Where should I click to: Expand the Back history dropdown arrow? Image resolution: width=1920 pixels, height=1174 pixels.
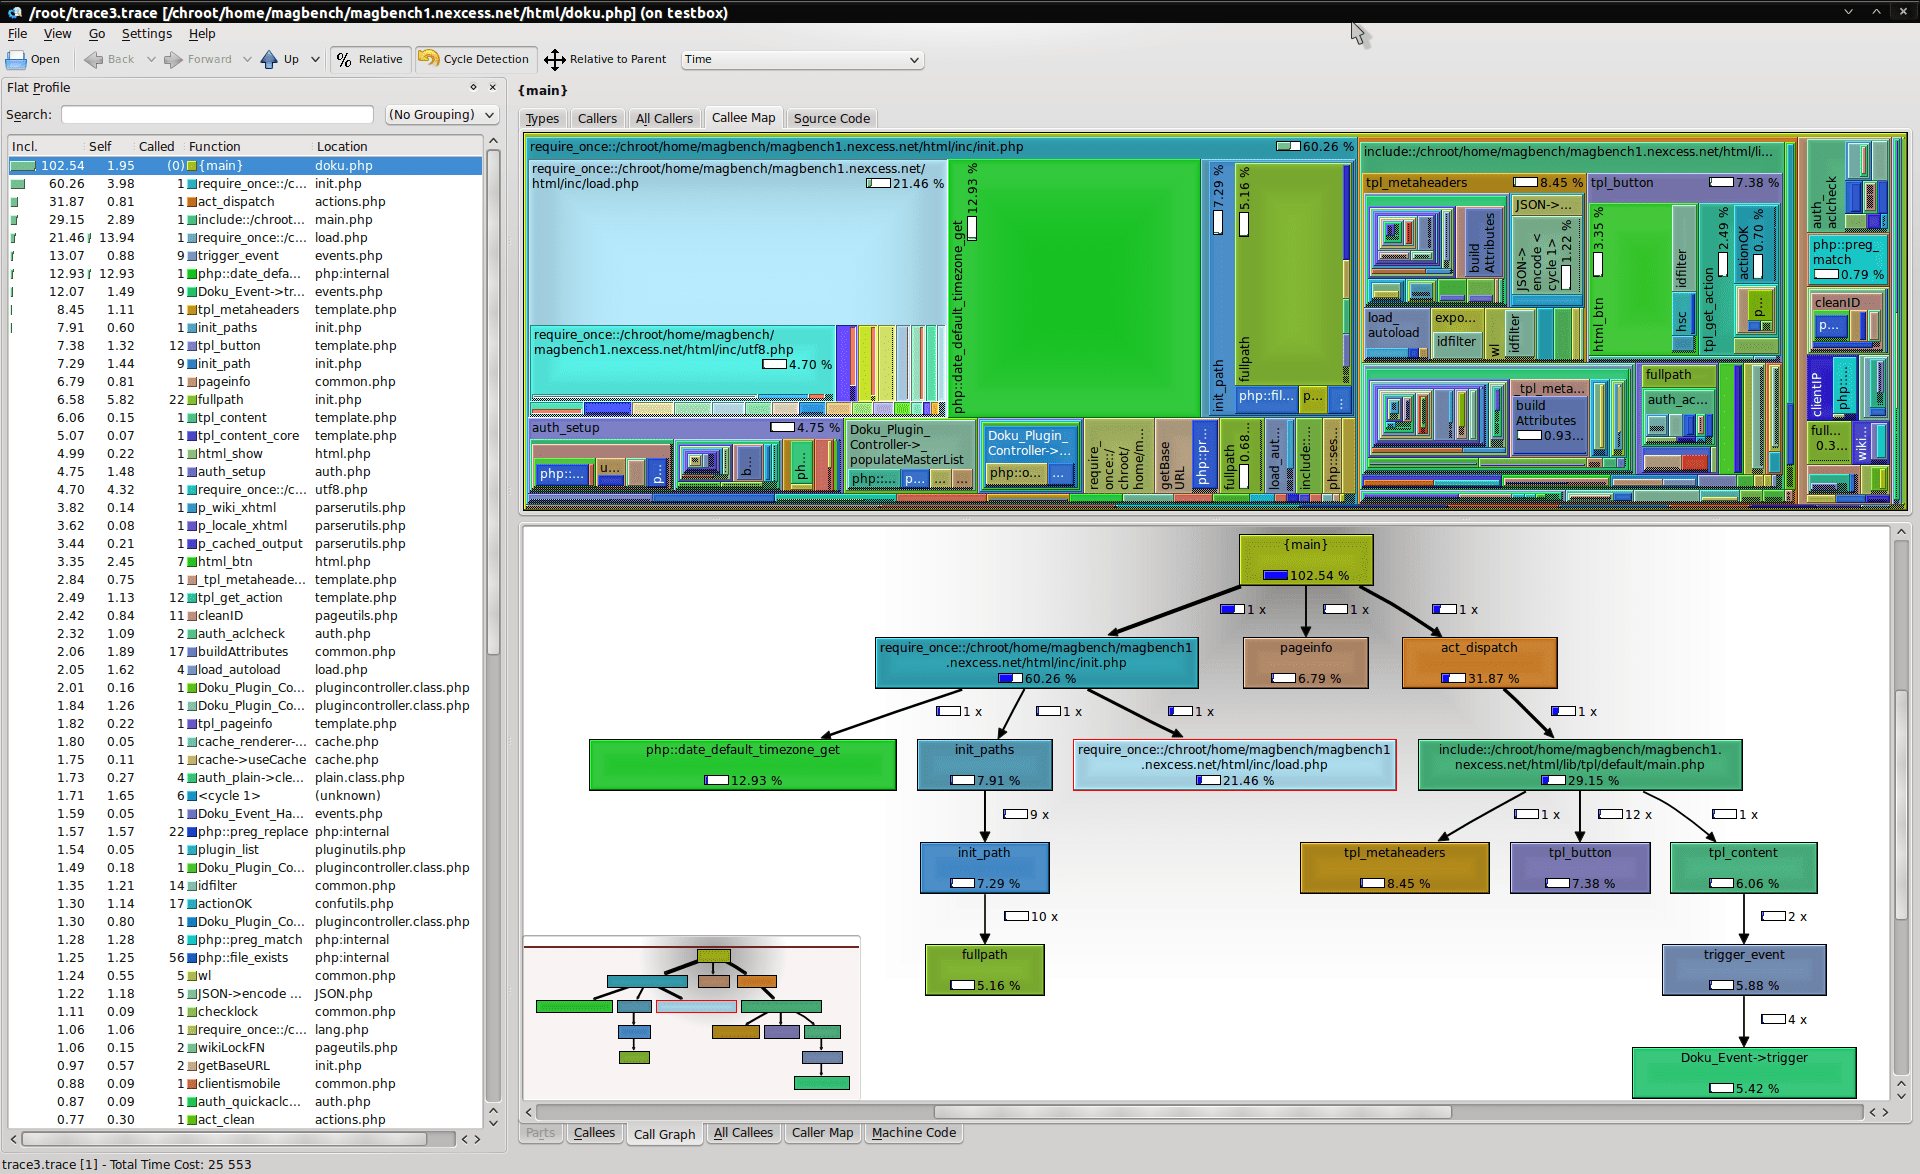pyautogui.click(x=151, y=60)
